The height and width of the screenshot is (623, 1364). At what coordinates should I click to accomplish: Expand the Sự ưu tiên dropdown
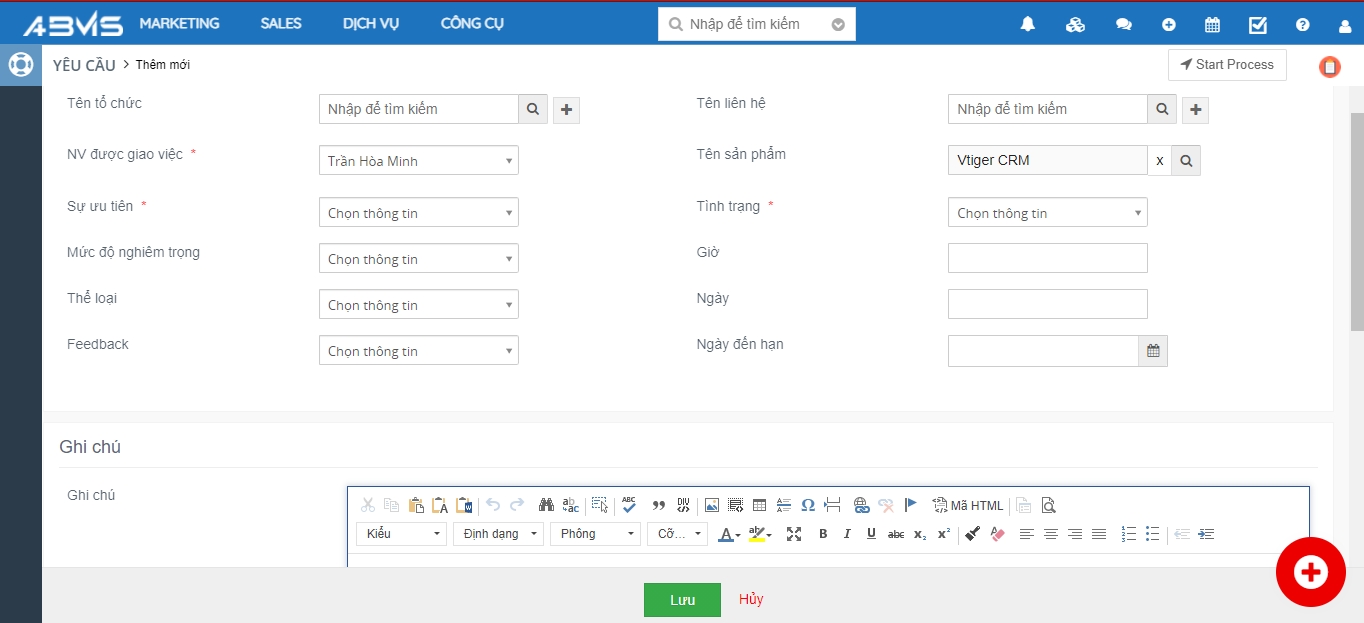[x=418, y=213]
